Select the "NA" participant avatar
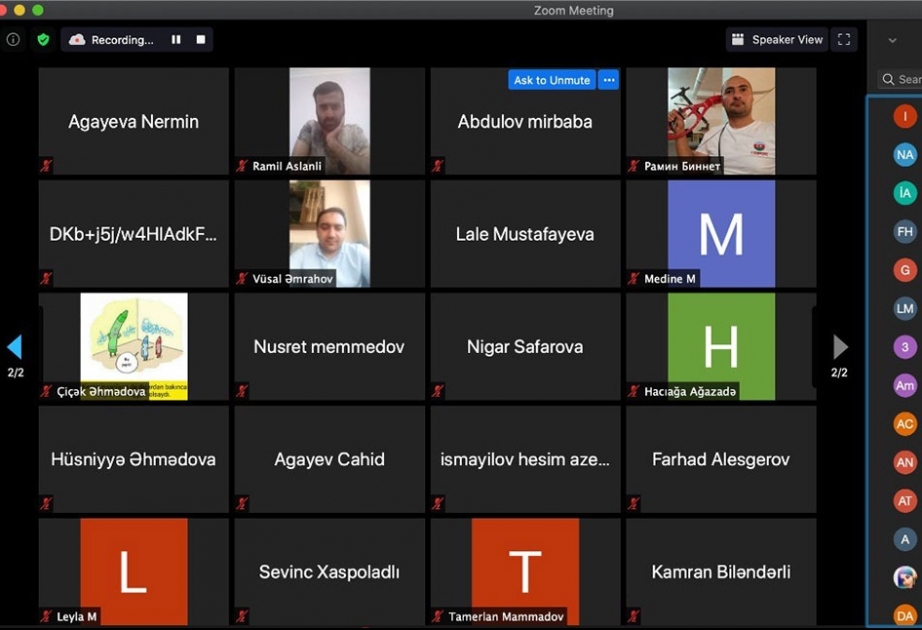922x630 pixels. point(905,155)
